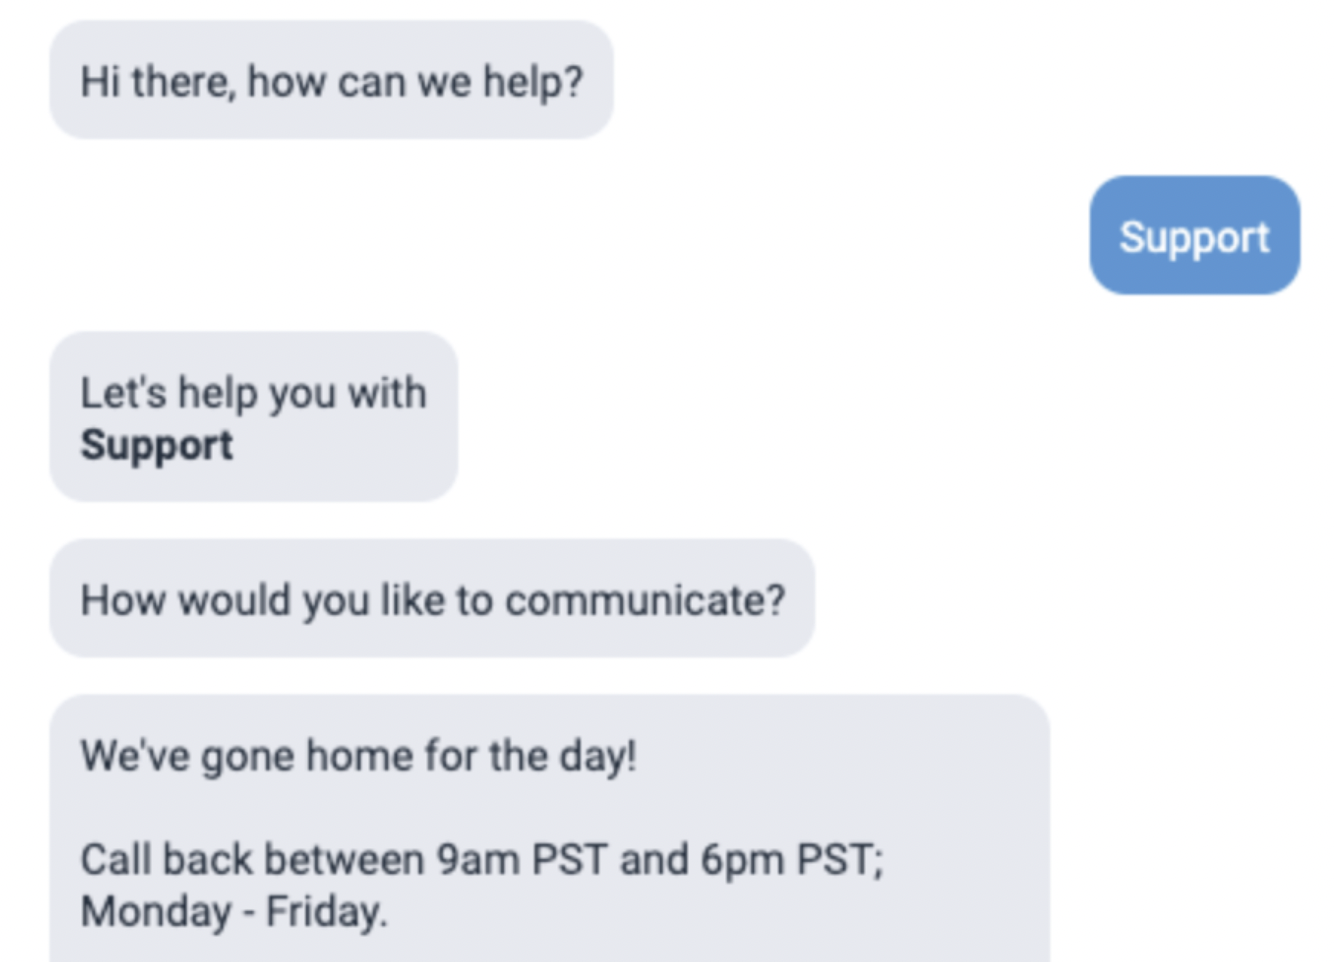
Task: Click the "We've gone home for the day!" line
Action: pos(358,756)
